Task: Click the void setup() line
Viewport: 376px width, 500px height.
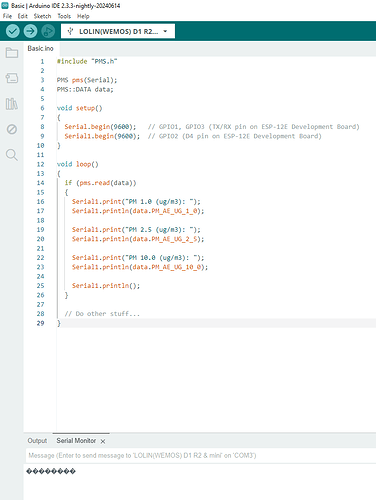Action: (x=79, y=108)
